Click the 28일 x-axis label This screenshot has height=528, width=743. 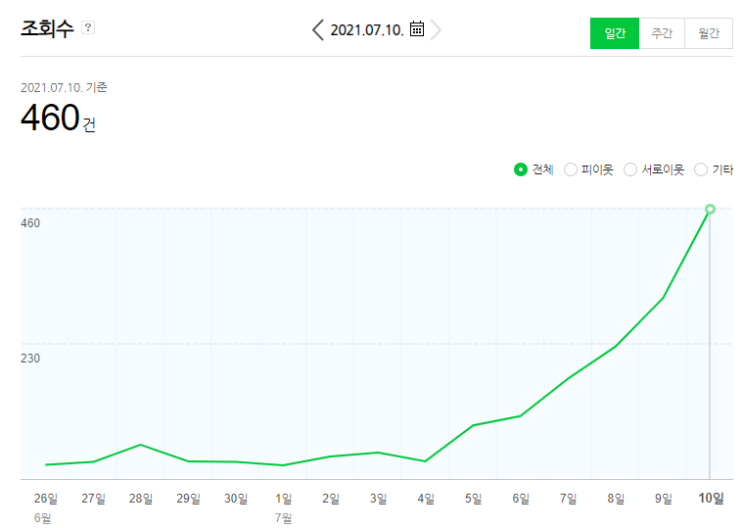coord(141,498)
